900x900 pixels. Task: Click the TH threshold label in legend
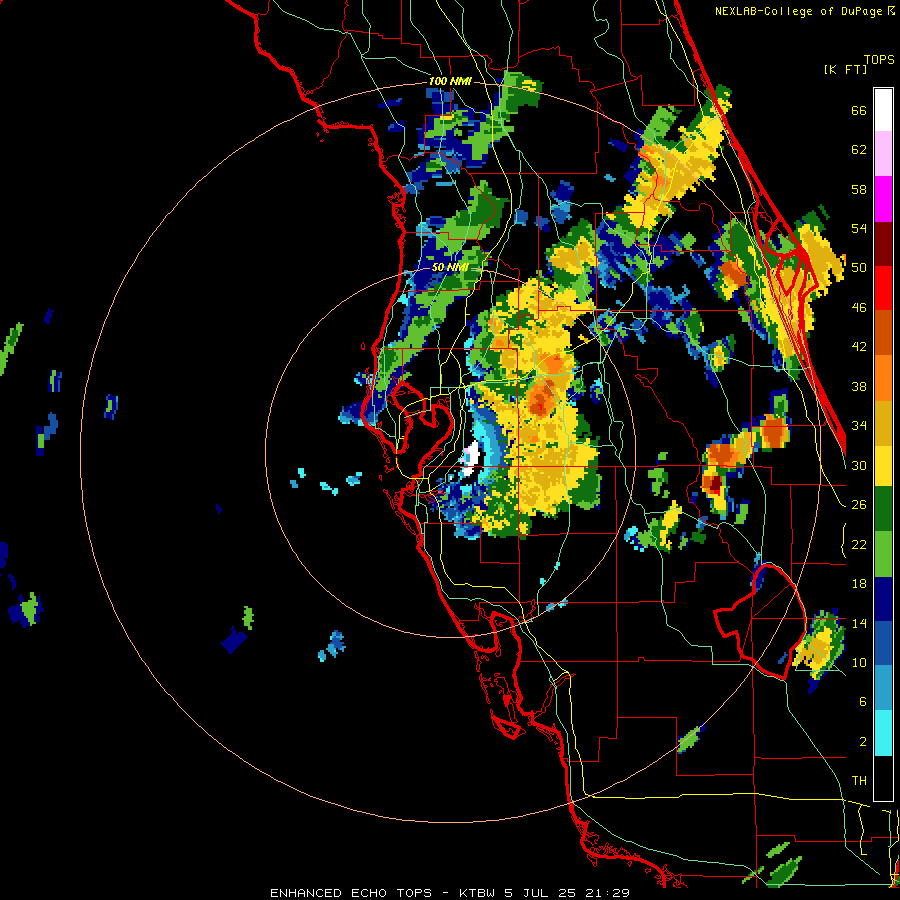[x=859, y=781]
